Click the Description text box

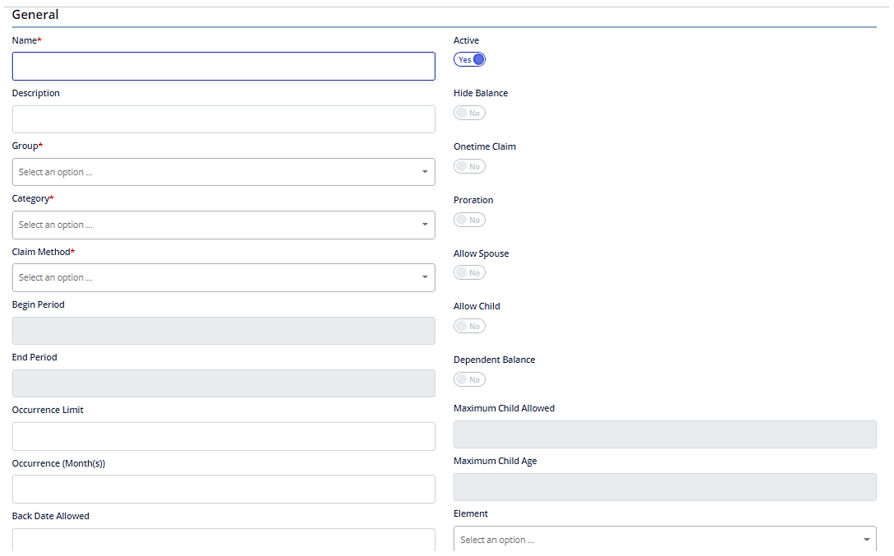(x=224, y=119)
